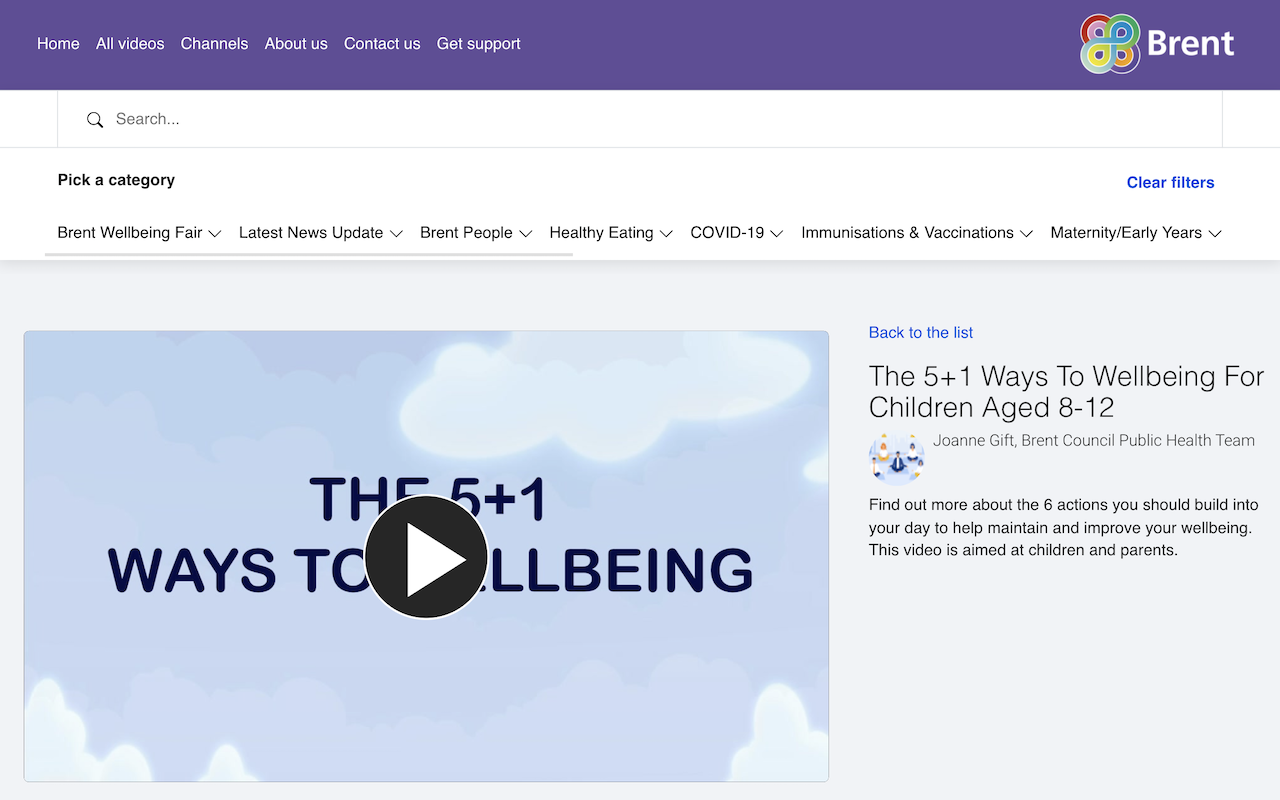The width and height of the screenshot is (1280, 800).
Task: Expand the COVID-19 category chevron
Action: [776, 234]
